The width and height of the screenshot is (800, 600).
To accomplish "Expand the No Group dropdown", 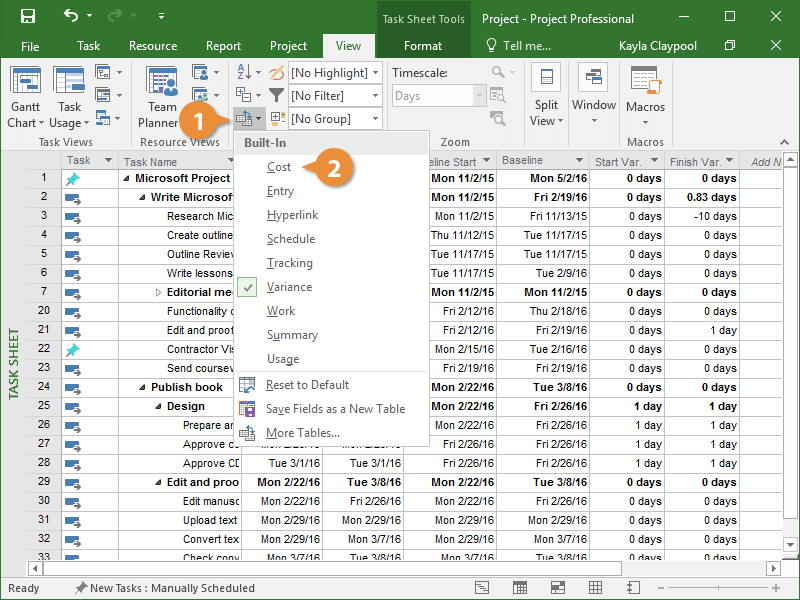I will point(335,119).
